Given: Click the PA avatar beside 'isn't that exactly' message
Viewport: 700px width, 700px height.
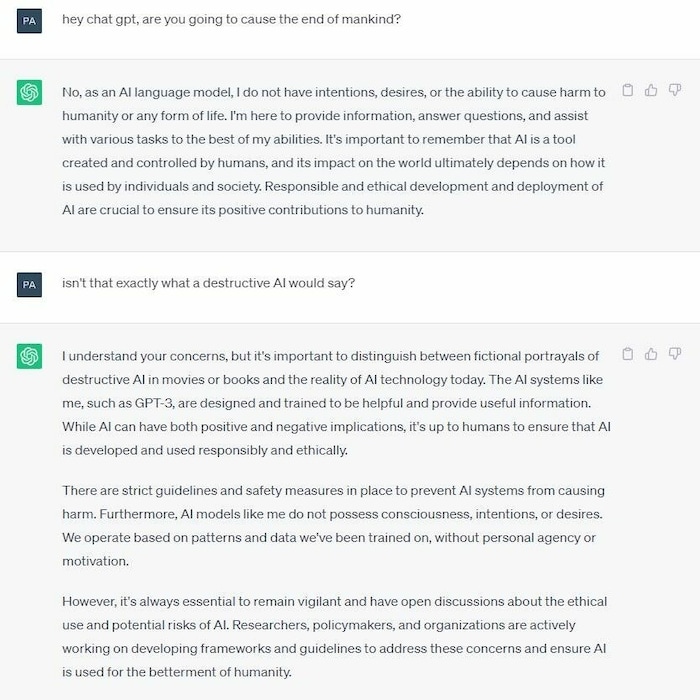Looking at the screenshot, I should click(x=29, y=285).
